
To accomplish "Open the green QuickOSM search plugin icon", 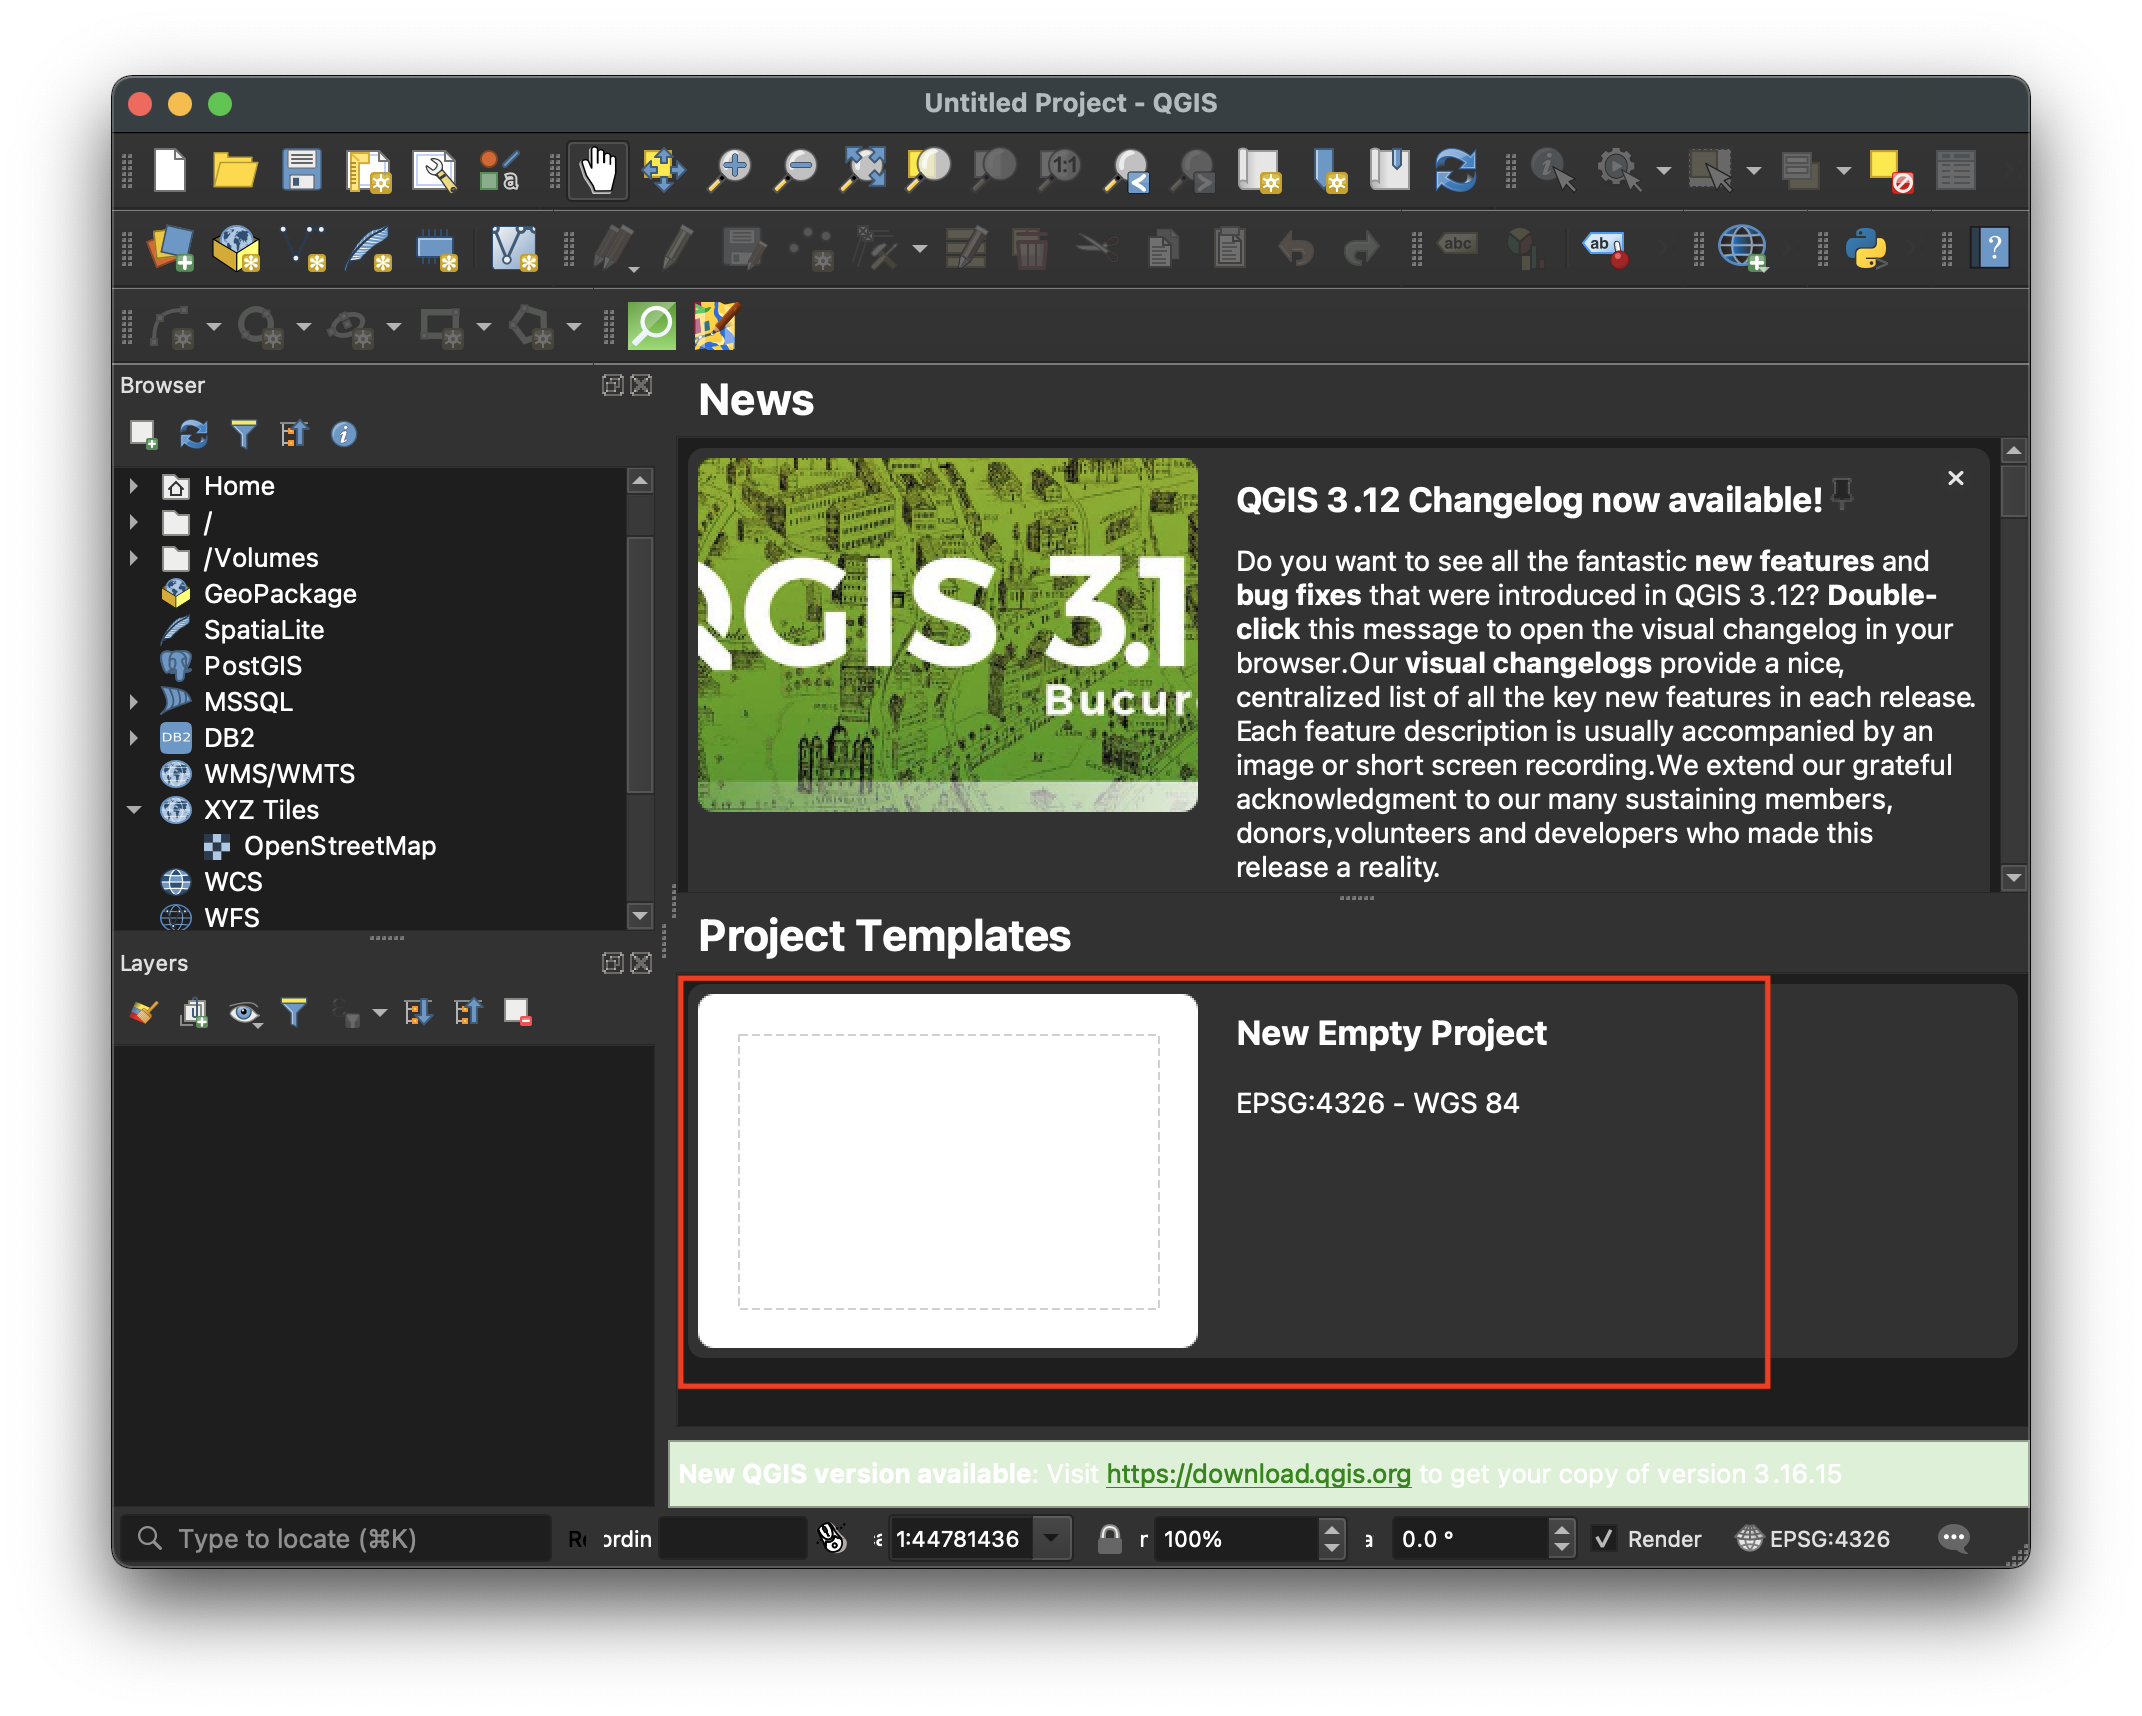I will (x=652, y=326).
